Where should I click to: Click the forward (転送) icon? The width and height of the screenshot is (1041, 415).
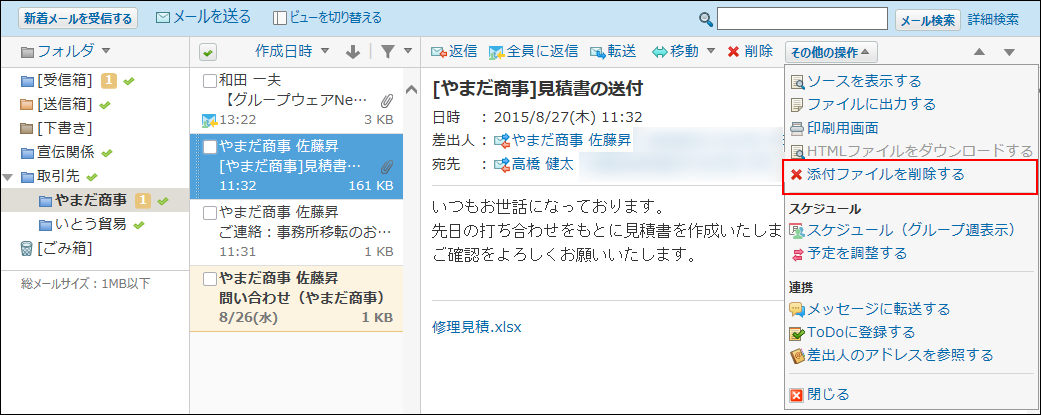click(x=597, y=52)
